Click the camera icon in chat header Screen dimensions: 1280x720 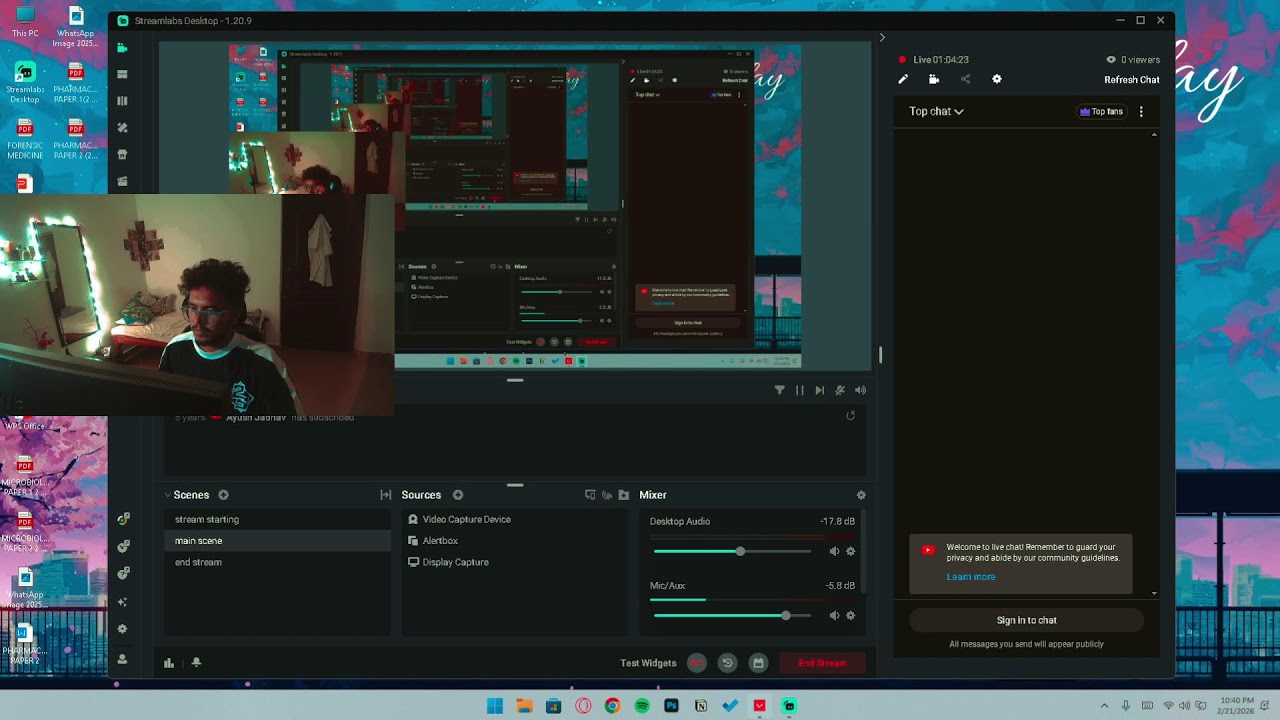(934, 79)
